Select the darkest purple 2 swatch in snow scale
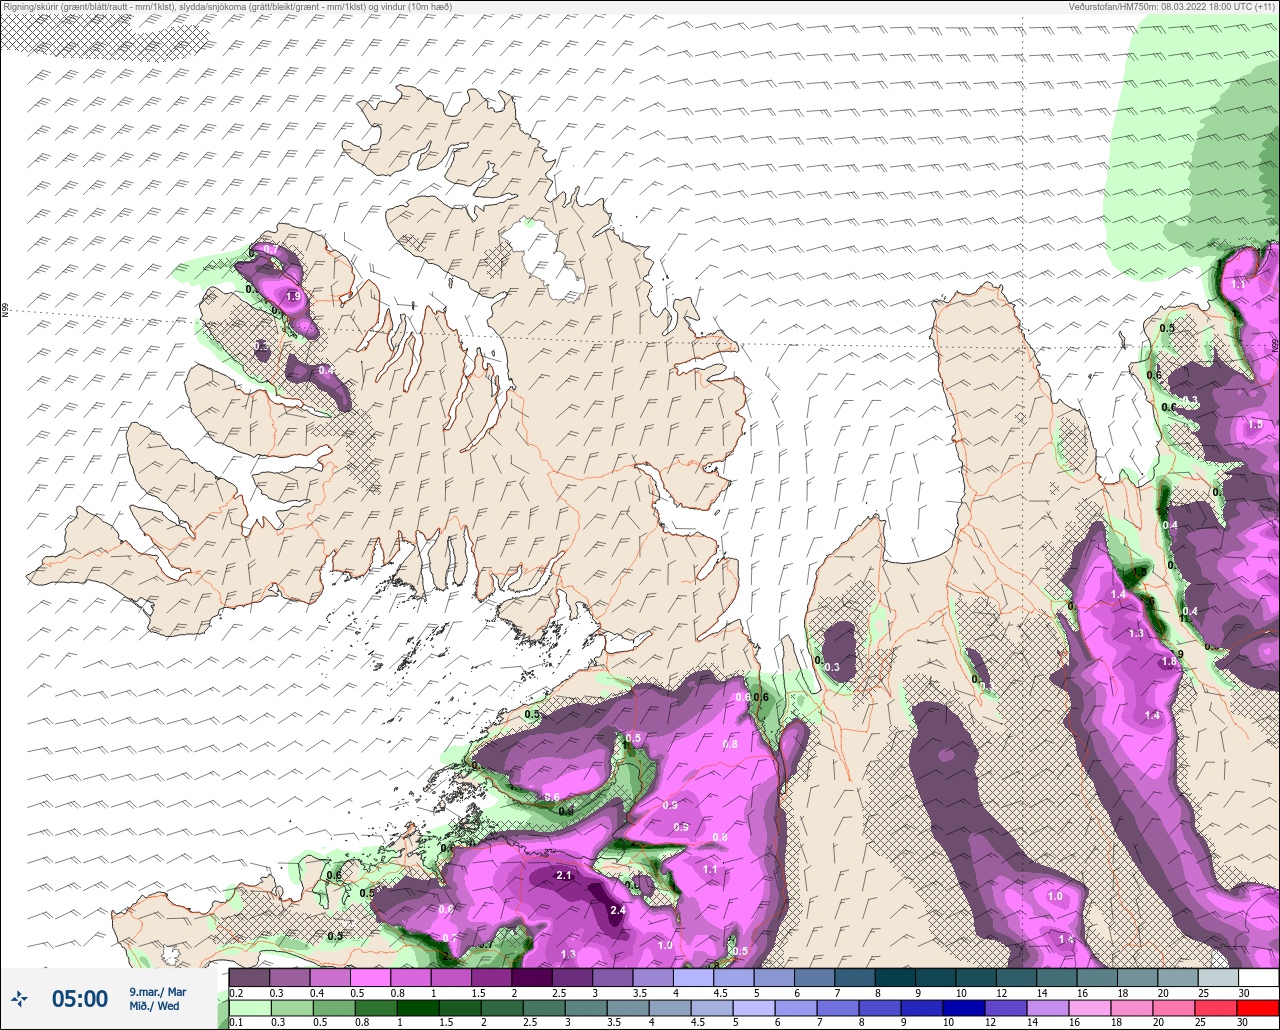The image size is (1280, 1030). click(x=532, y=977)
